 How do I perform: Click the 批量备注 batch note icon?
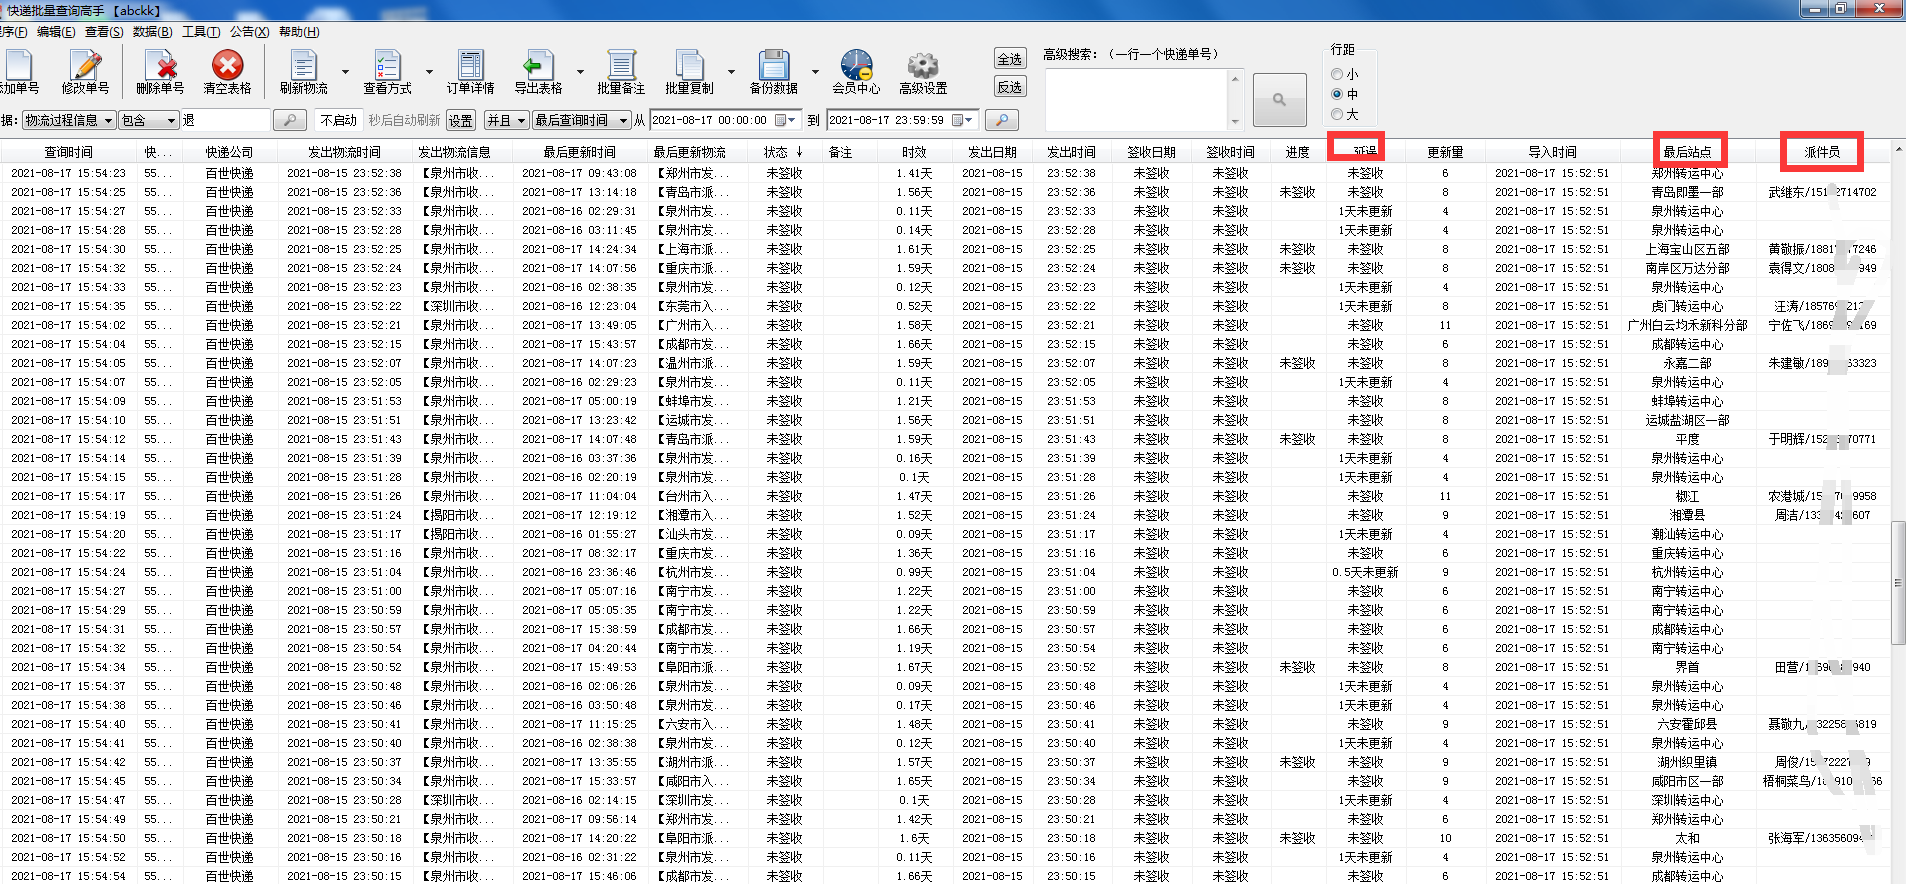[621, 66]
